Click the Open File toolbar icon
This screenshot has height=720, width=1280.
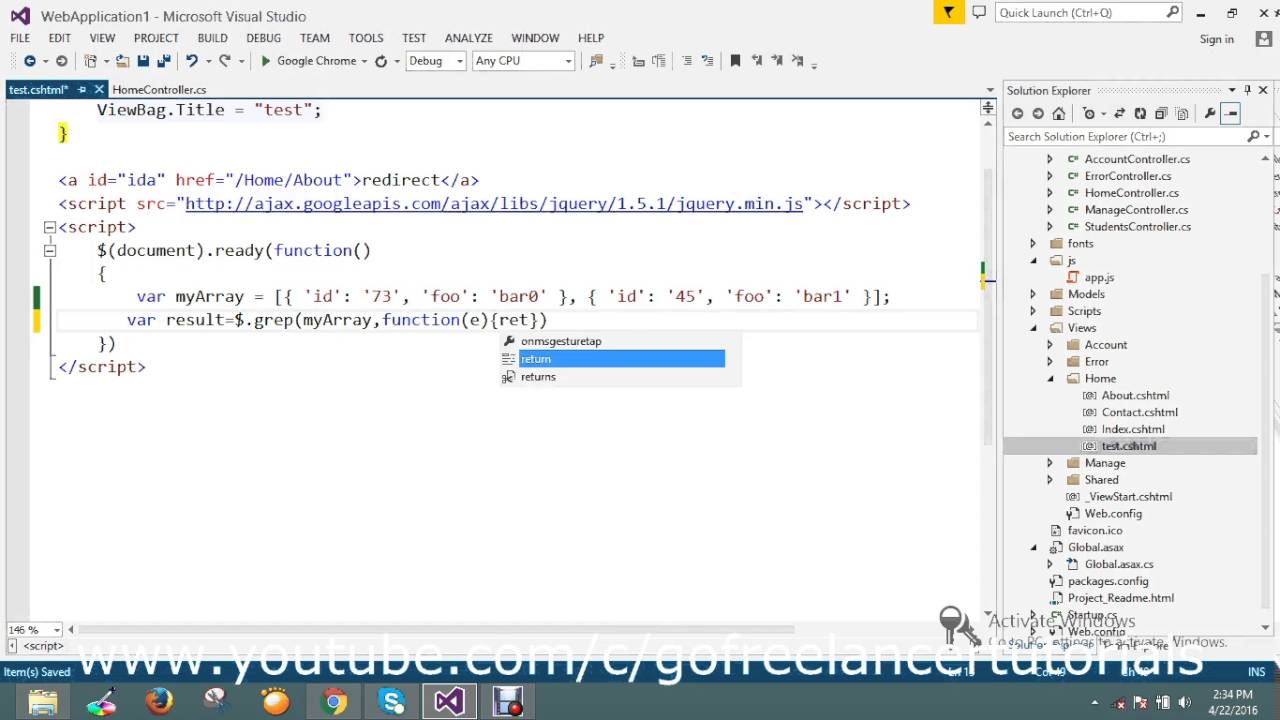point(122,61)
